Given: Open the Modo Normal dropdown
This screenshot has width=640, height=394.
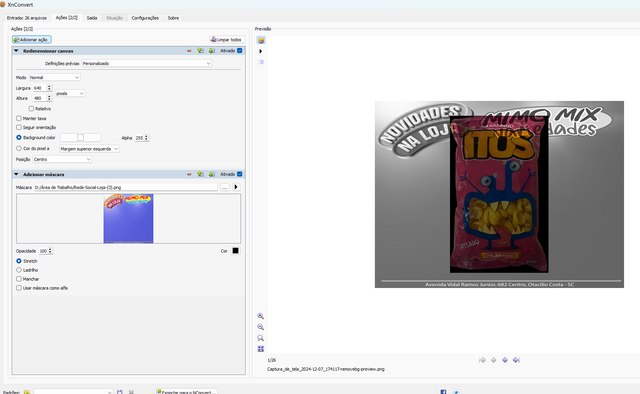Looking at the screenshot, I should (54, 77).
